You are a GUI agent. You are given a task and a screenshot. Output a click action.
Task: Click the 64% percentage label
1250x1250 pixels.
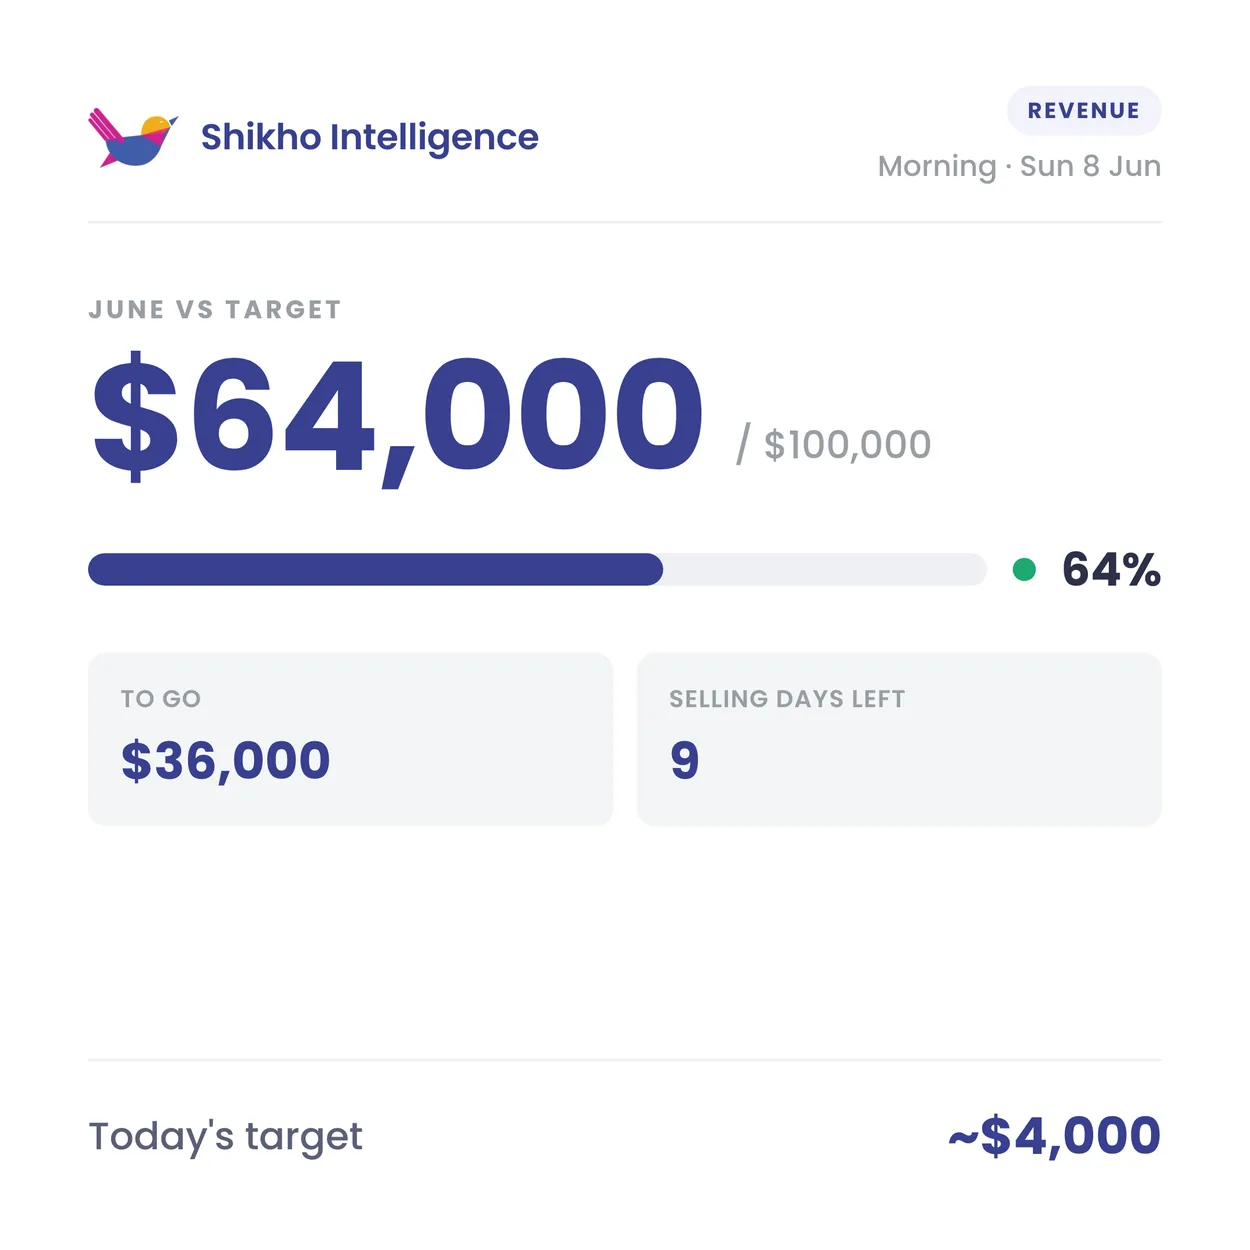1111,570
